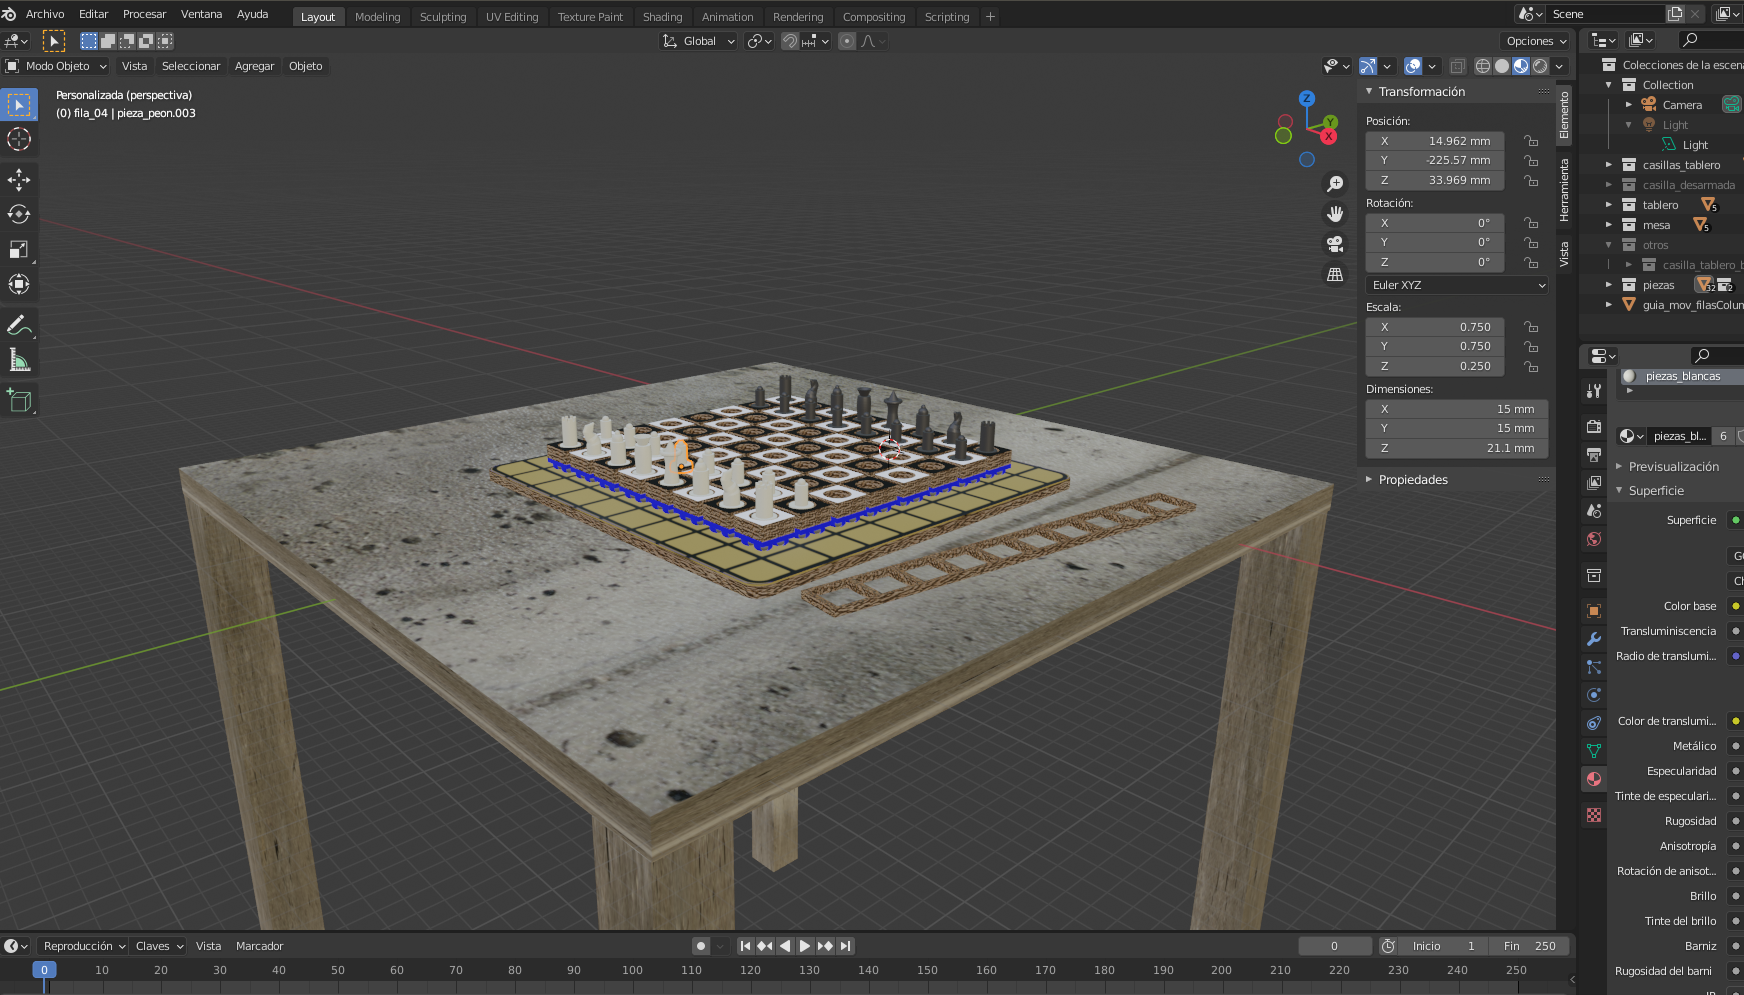Open the Render properties tab icon
The image size is (1744, 995).
point(1594,427)
